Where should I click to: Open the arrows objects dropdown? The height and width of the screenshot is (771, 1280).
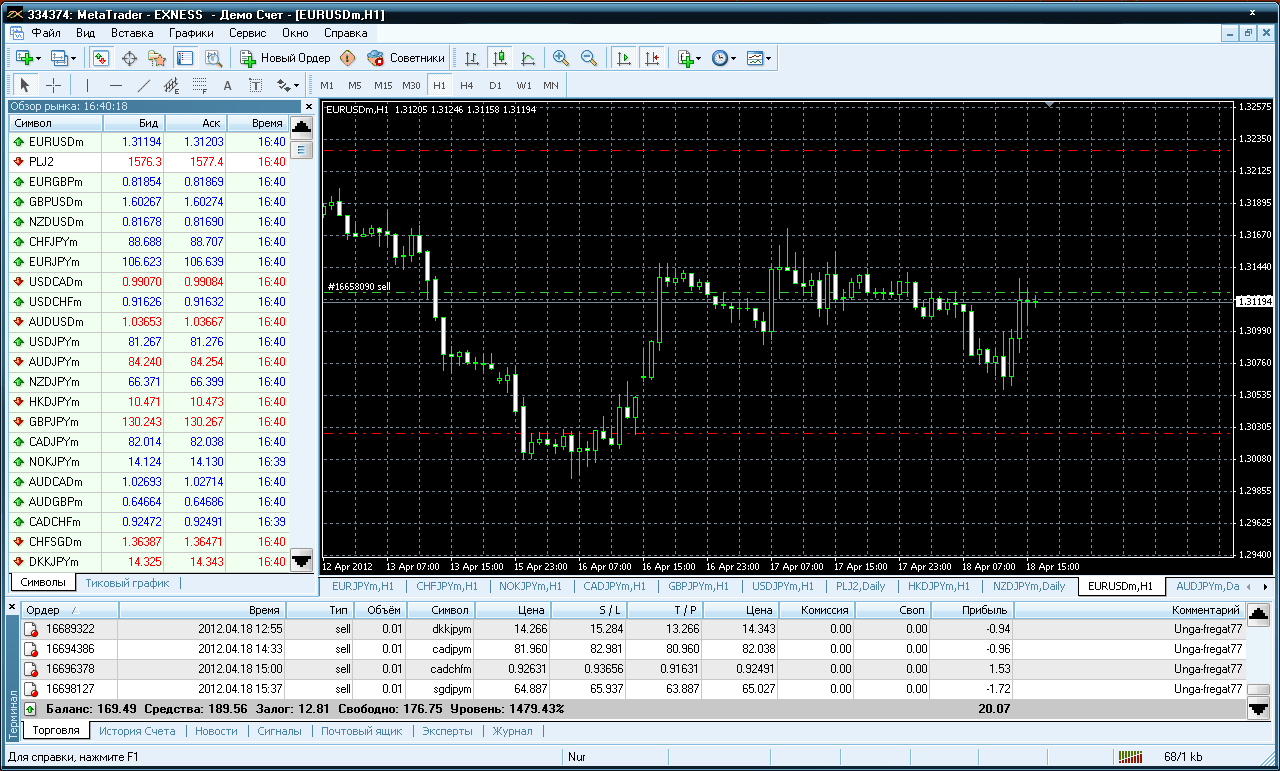tap(288, 85)
